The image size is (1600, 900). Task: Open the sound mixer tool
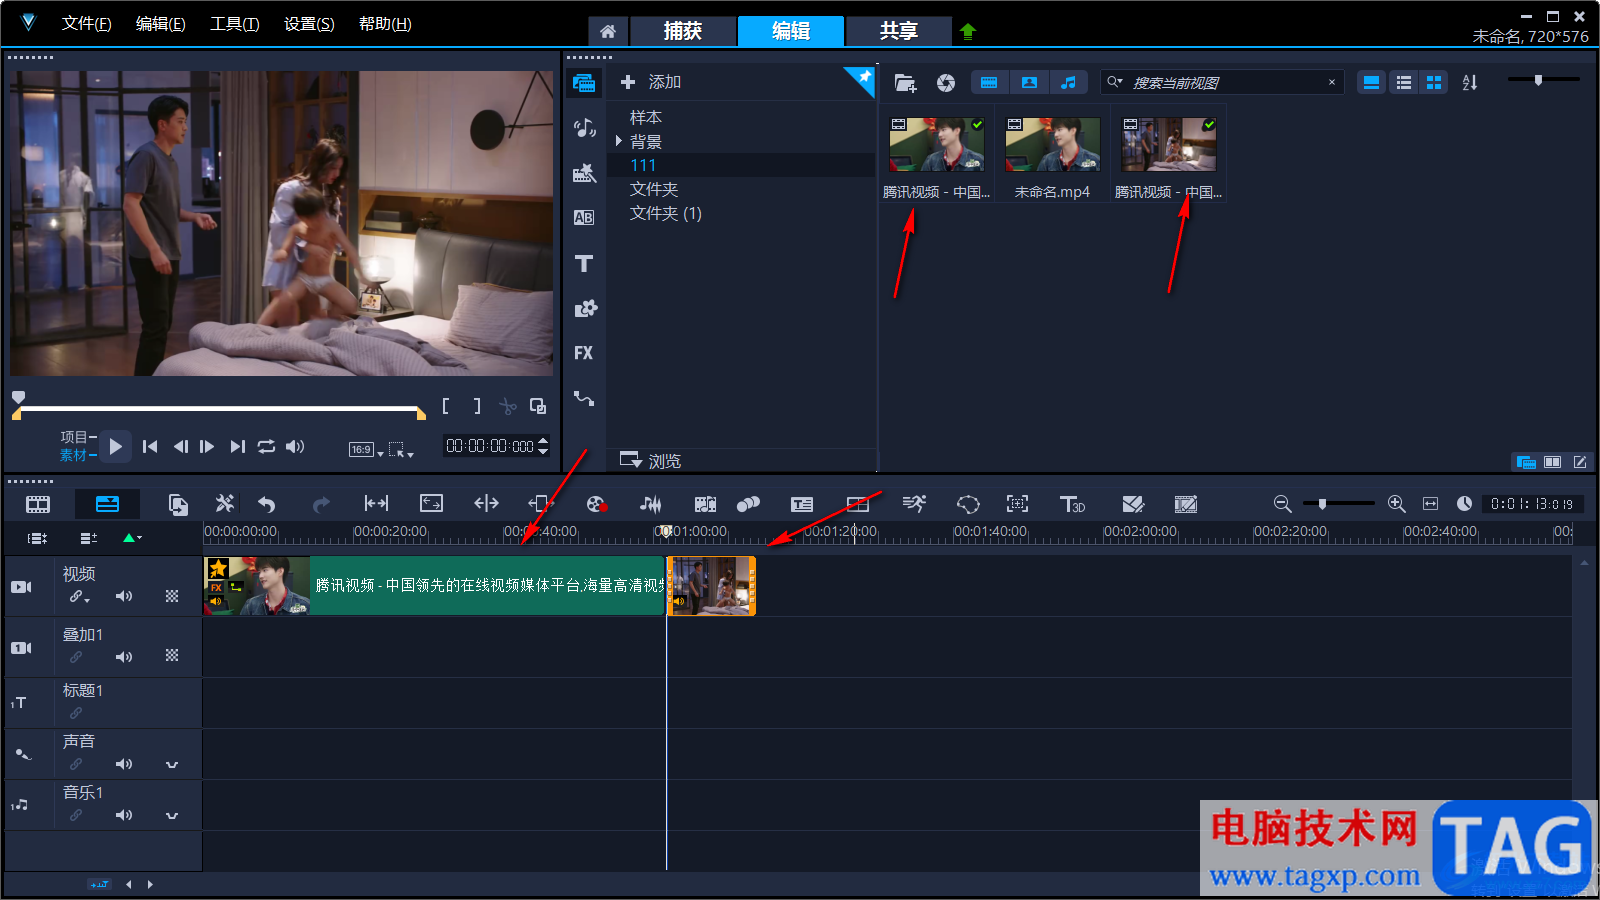(x=650, y=504)
